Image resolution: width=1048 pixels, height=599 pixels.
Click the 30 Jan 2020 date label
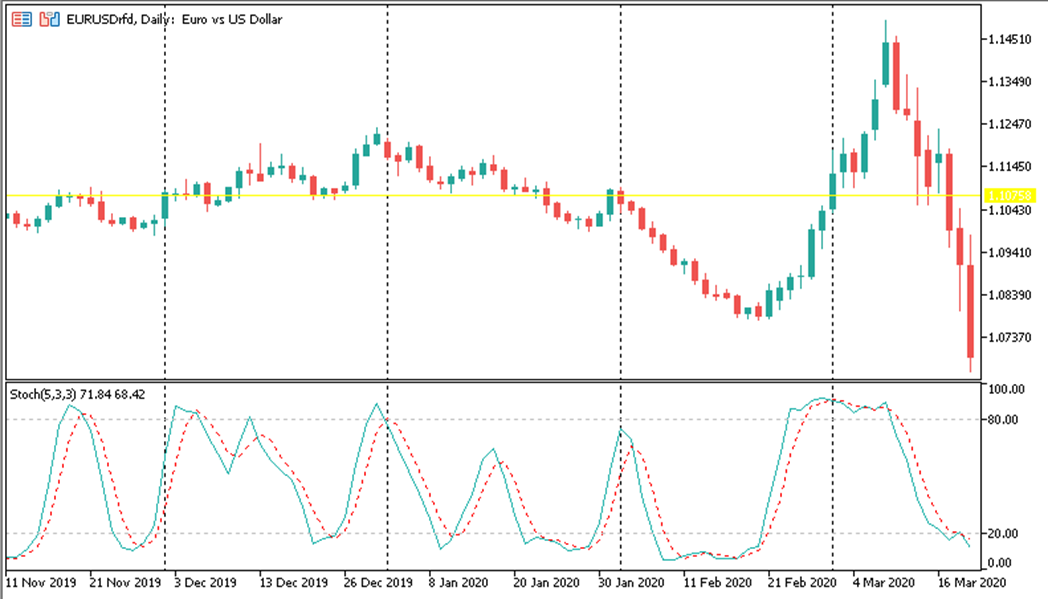click(631, 582)
